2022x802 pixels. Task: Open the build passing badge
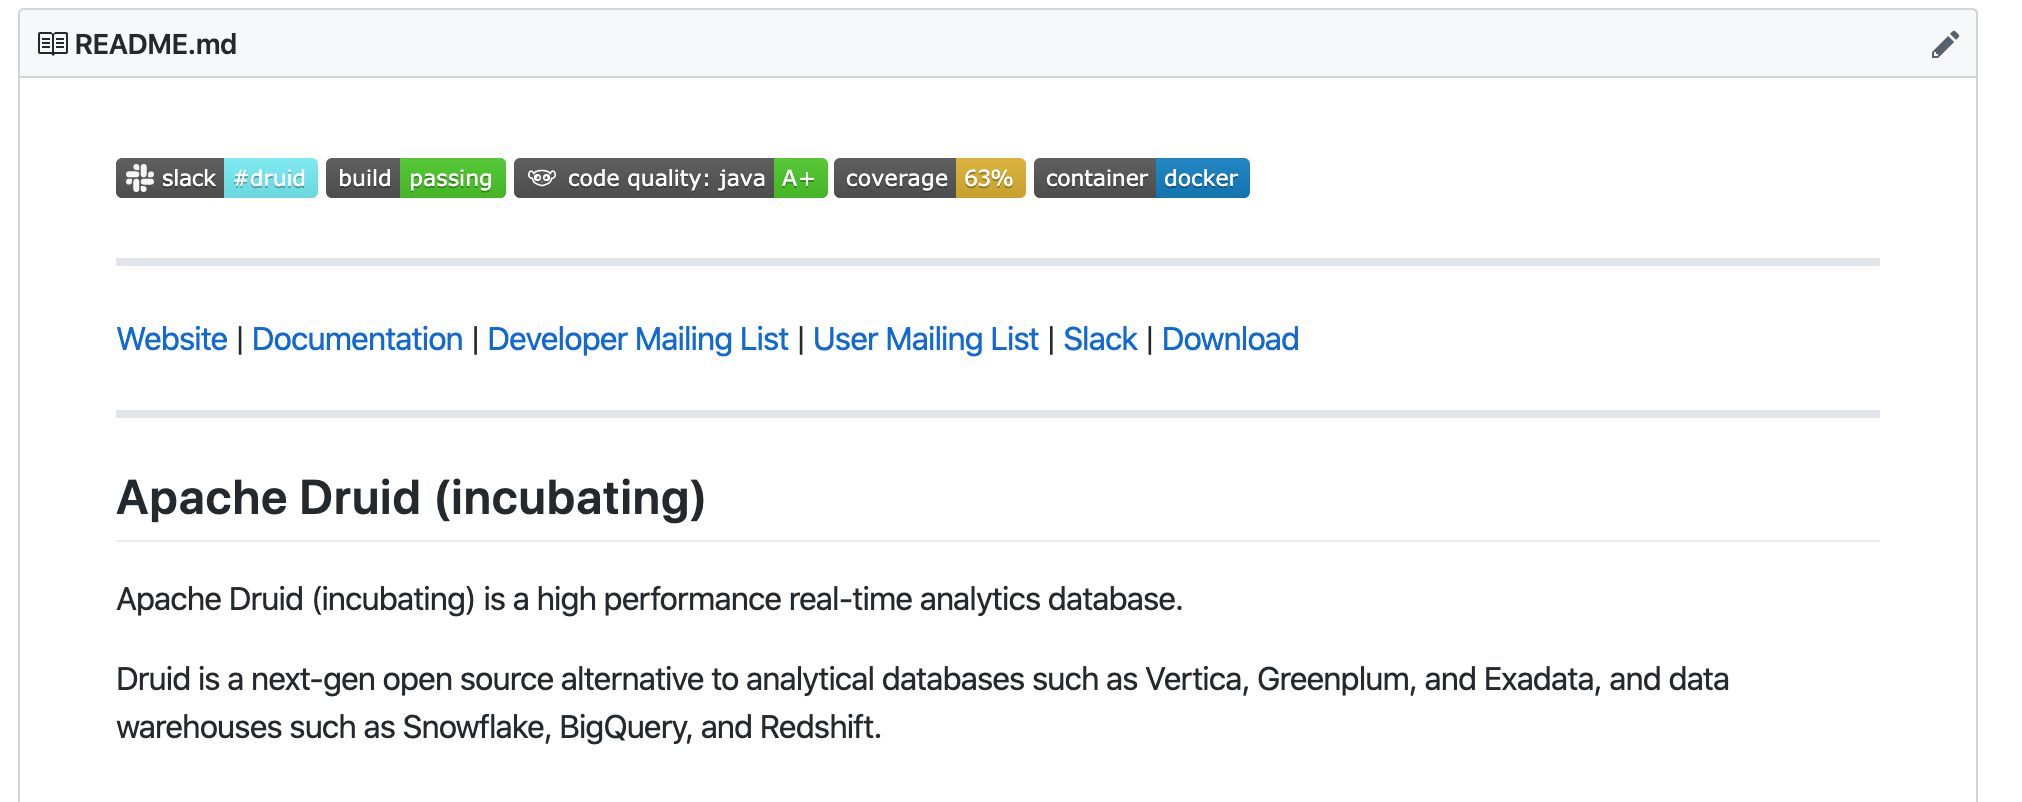point(416,178)
